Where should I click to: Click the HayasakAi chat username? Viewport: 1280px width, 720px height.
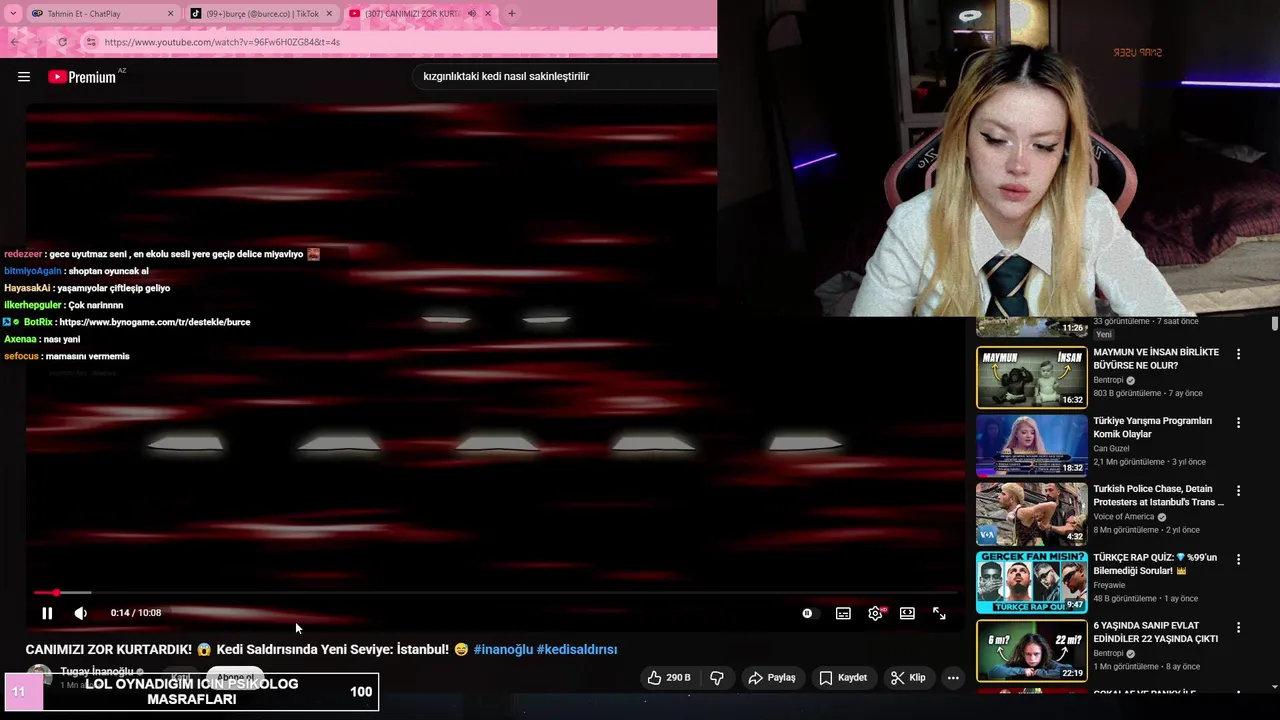27,288
